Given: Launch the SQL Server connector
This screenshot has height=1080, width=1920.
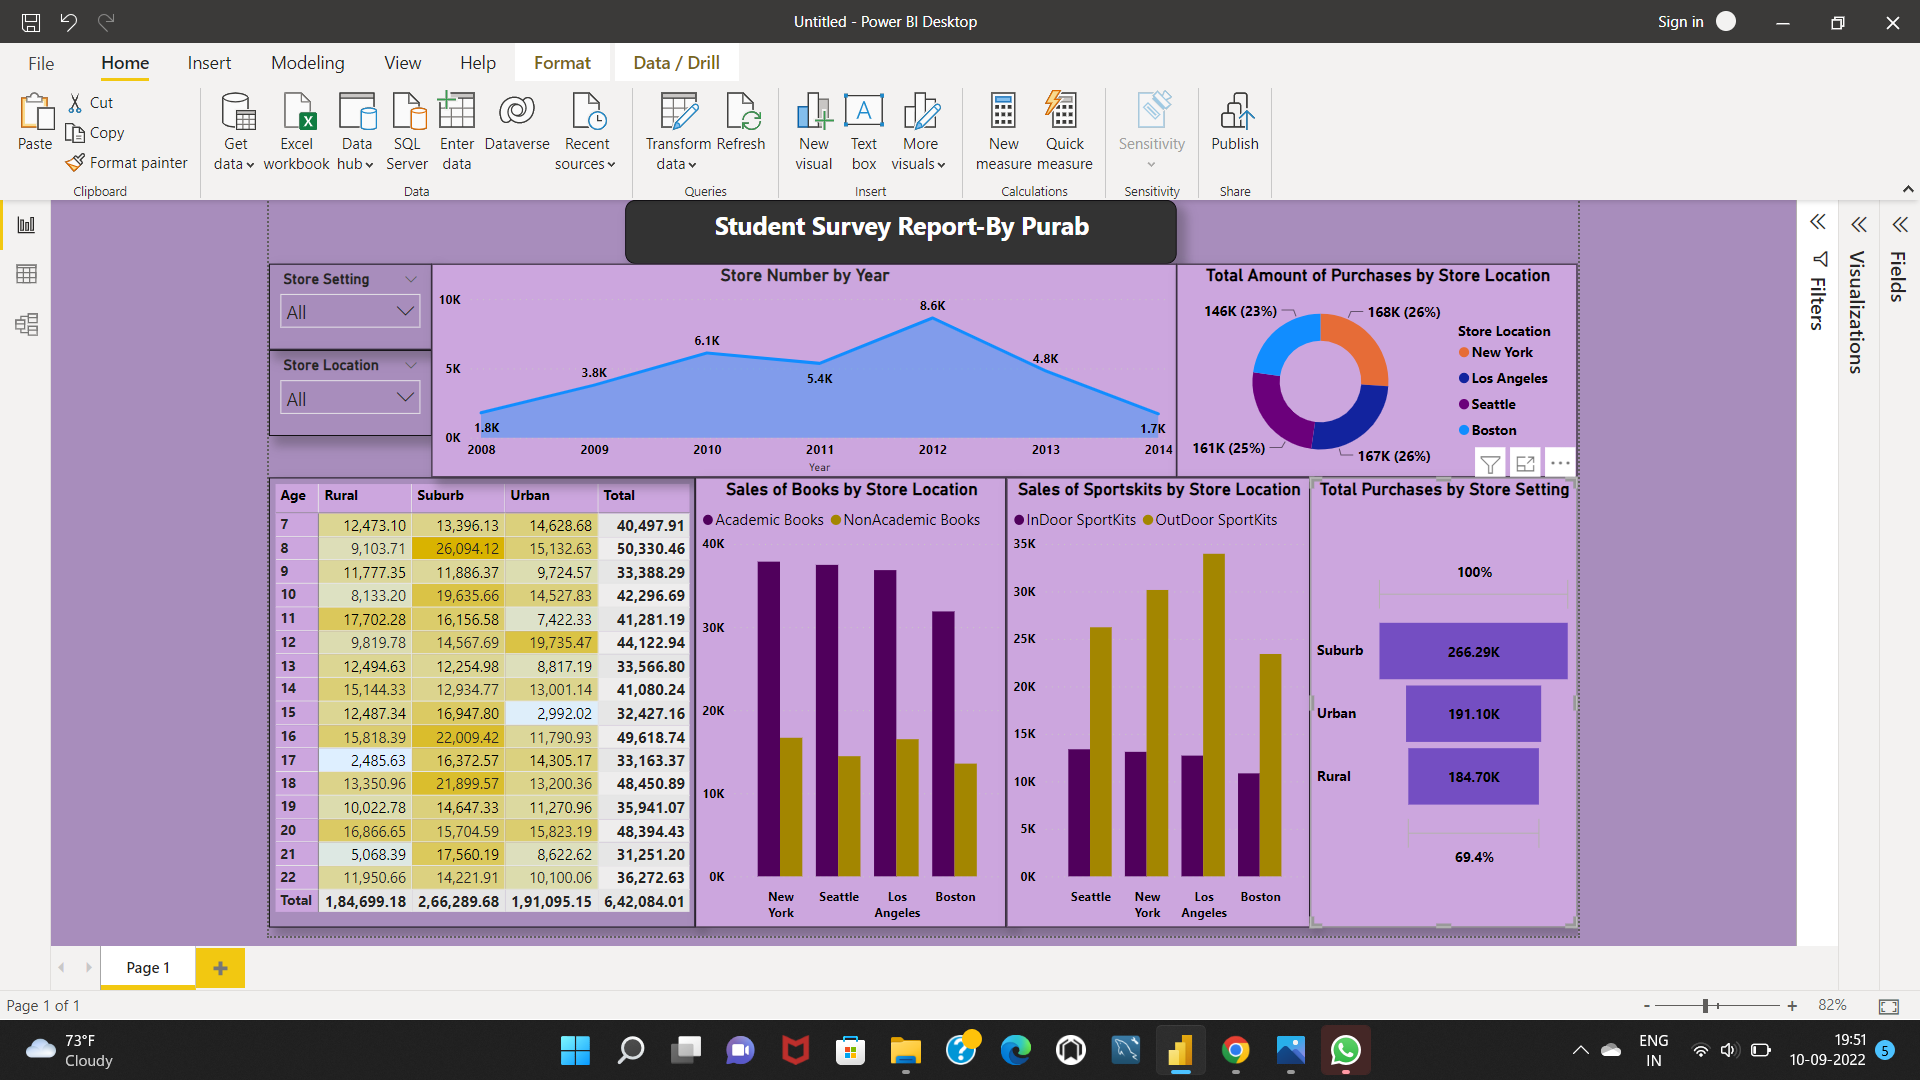Looking at the screenshot, I should 407,130.
